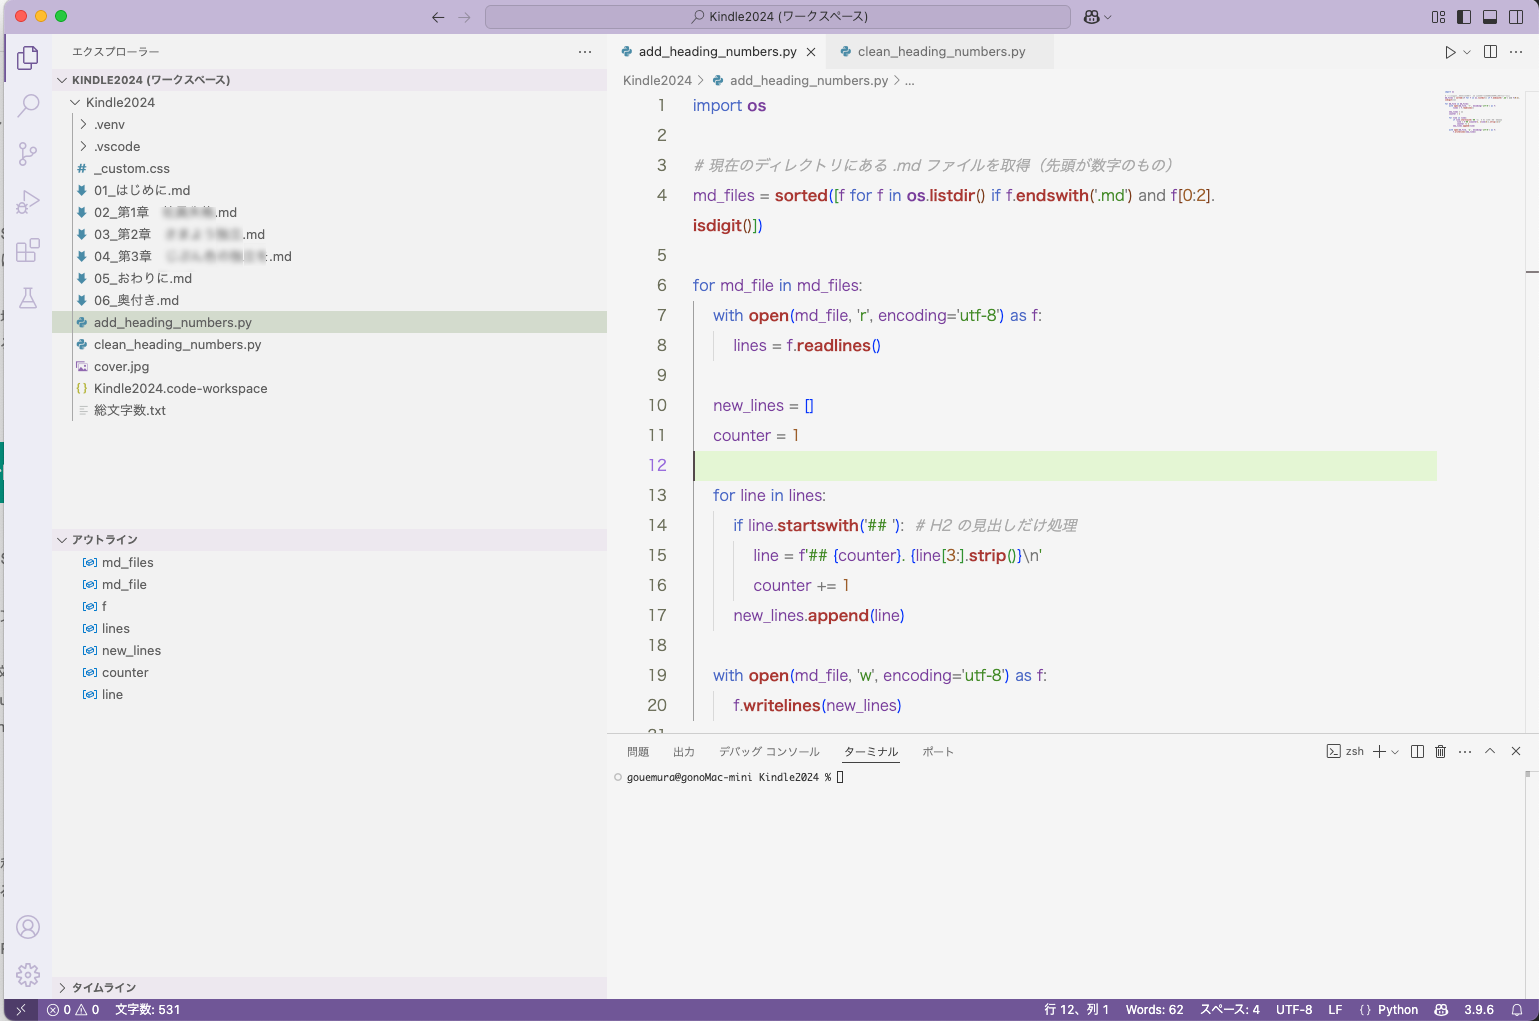Open the Extensions view

pos(28,250)
